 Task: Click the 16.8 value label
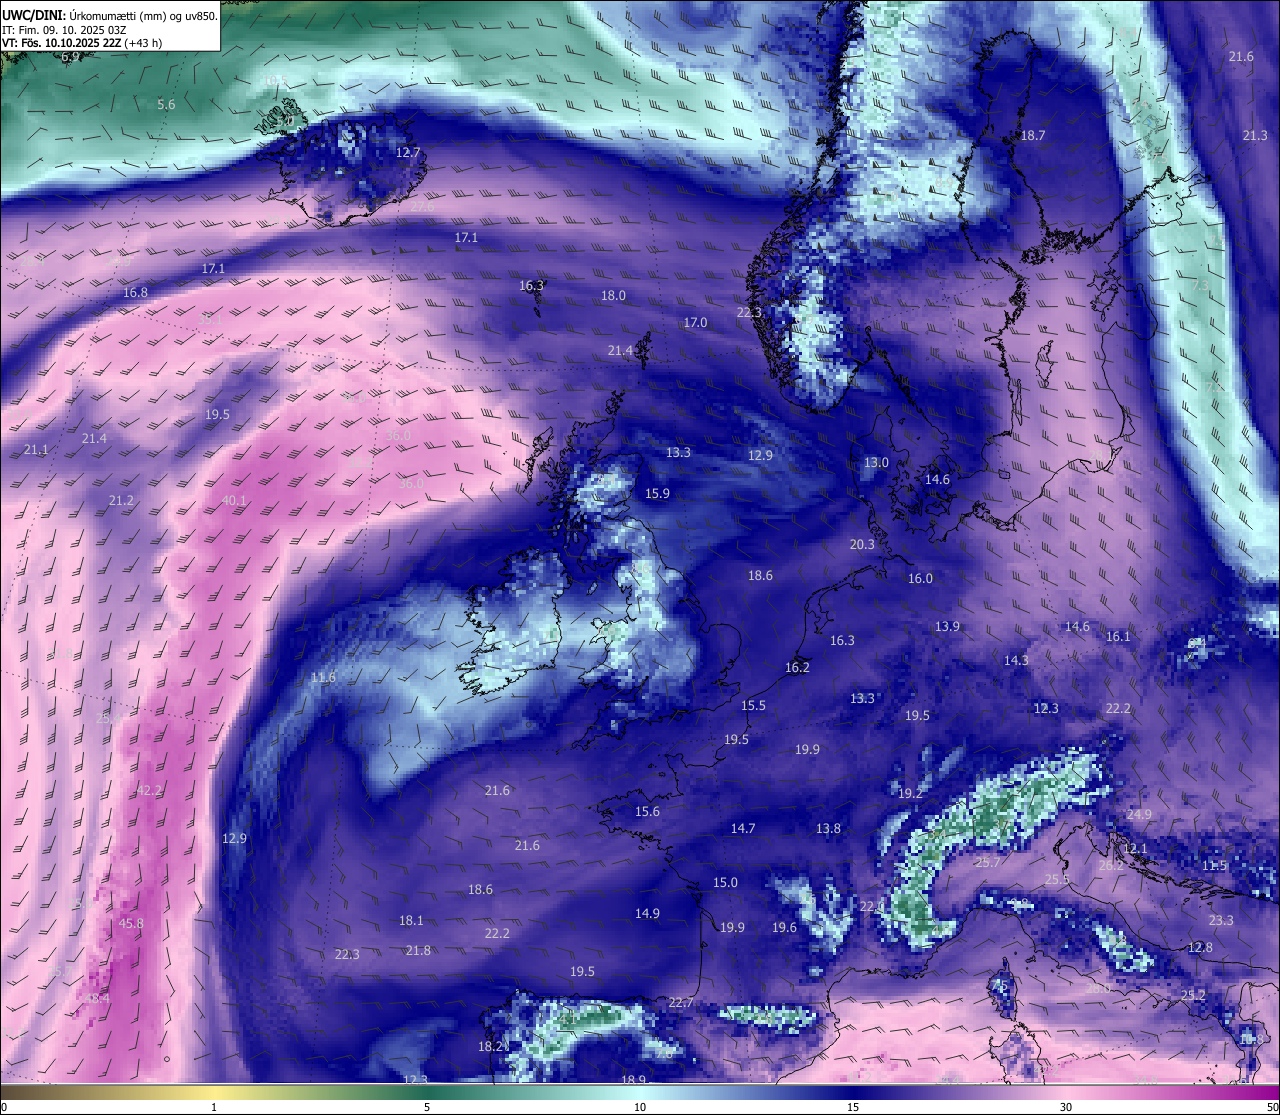[135, 293]
